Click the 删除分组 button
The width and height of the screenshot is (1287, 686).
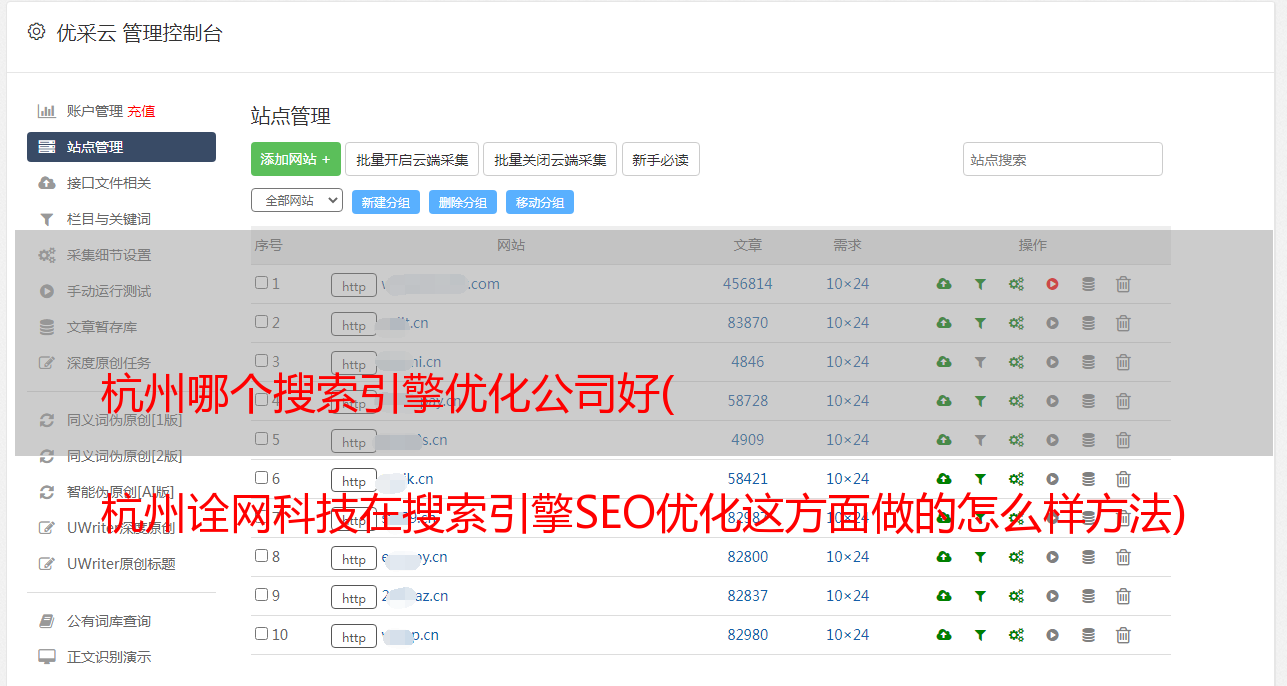[463, 202]
